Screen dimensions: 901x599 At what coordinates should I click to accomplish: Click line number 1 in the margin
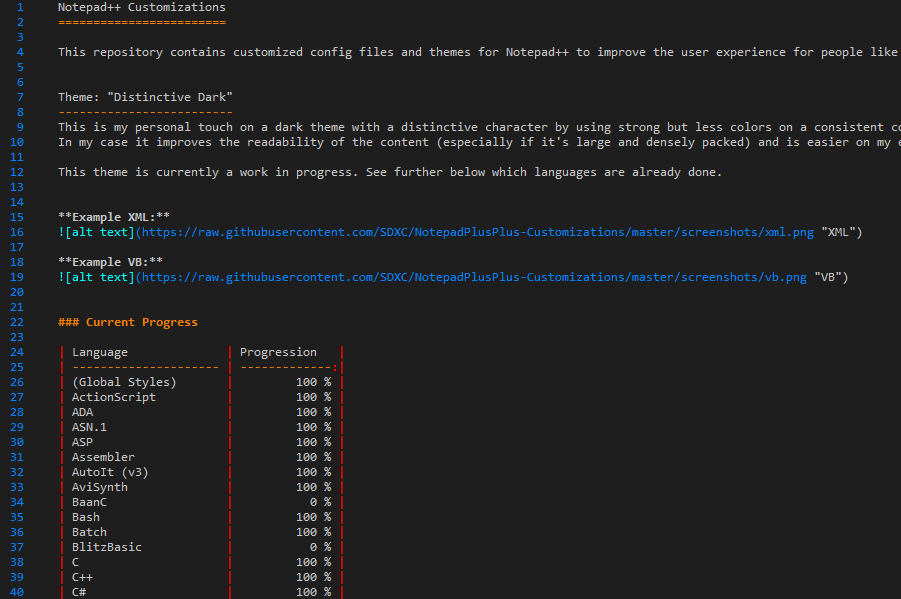[x=20, y=7]
